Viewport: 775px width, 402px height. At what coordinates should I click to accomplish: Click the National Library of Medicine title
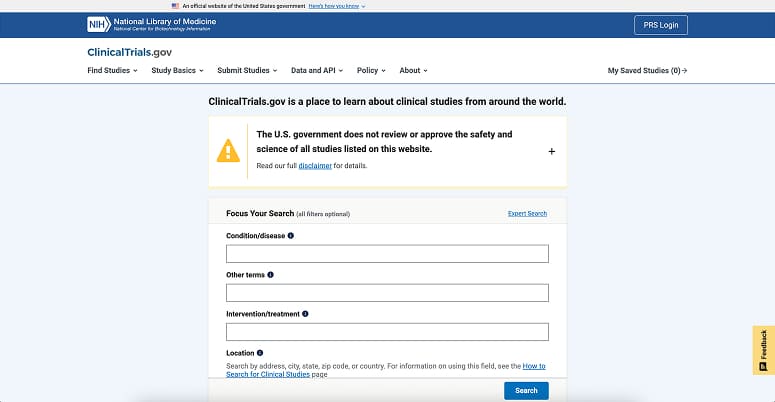click(165, 21)
